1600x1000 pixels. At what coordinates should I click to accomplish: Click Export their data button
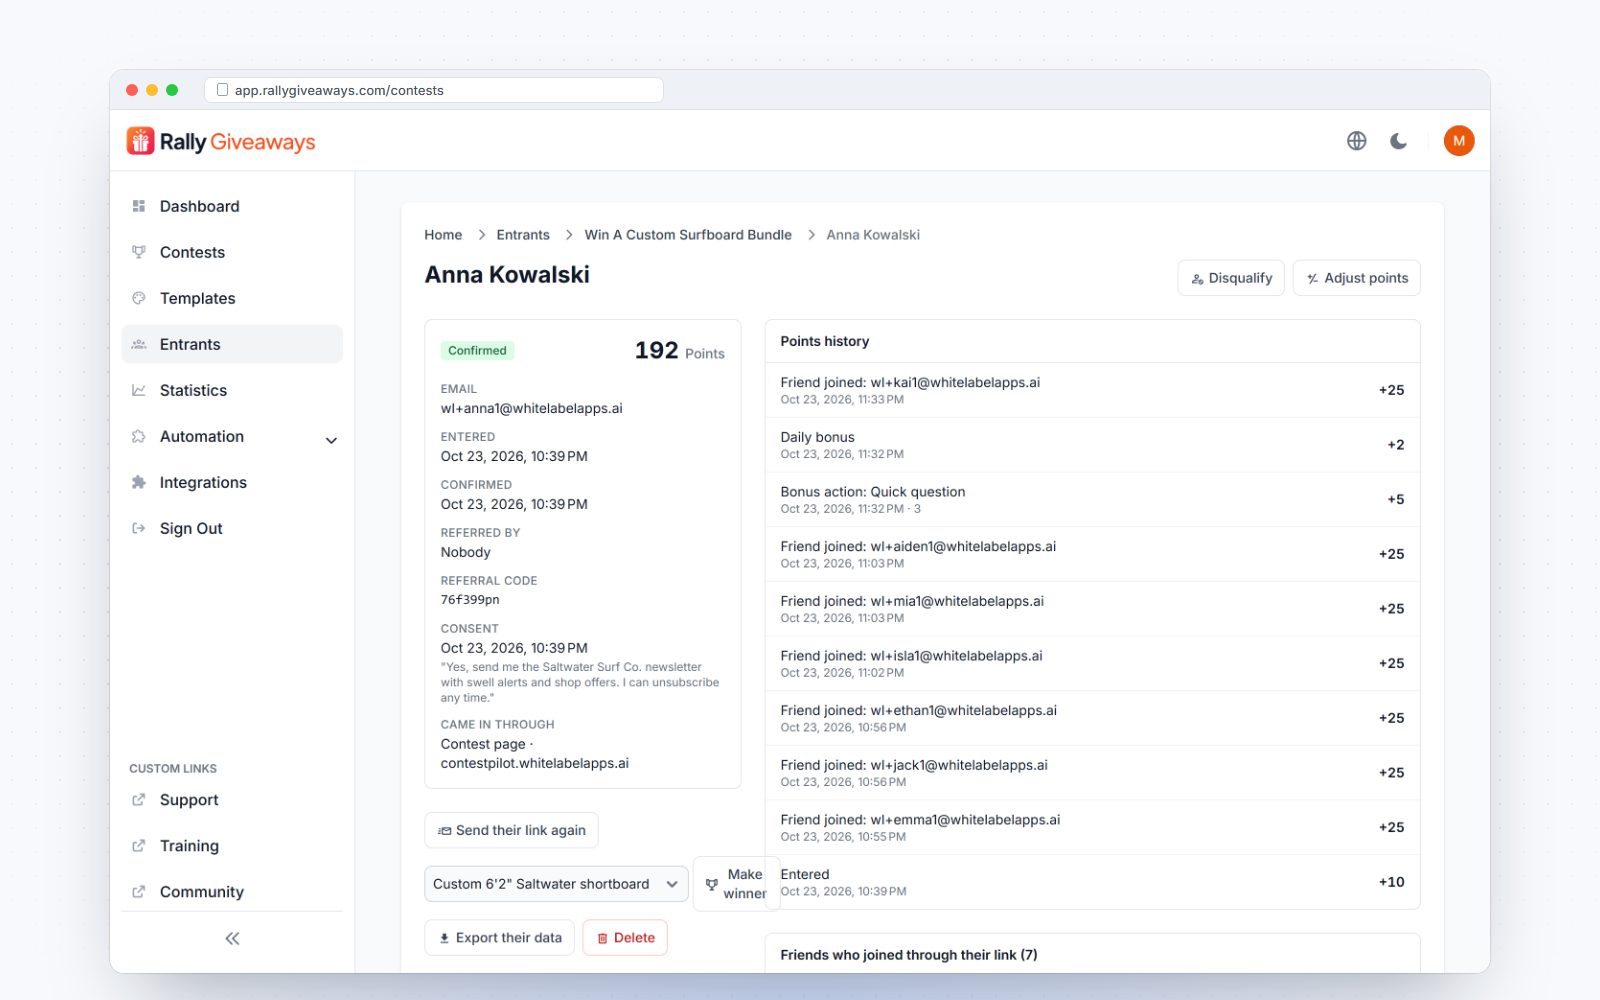tap(499, 938)
